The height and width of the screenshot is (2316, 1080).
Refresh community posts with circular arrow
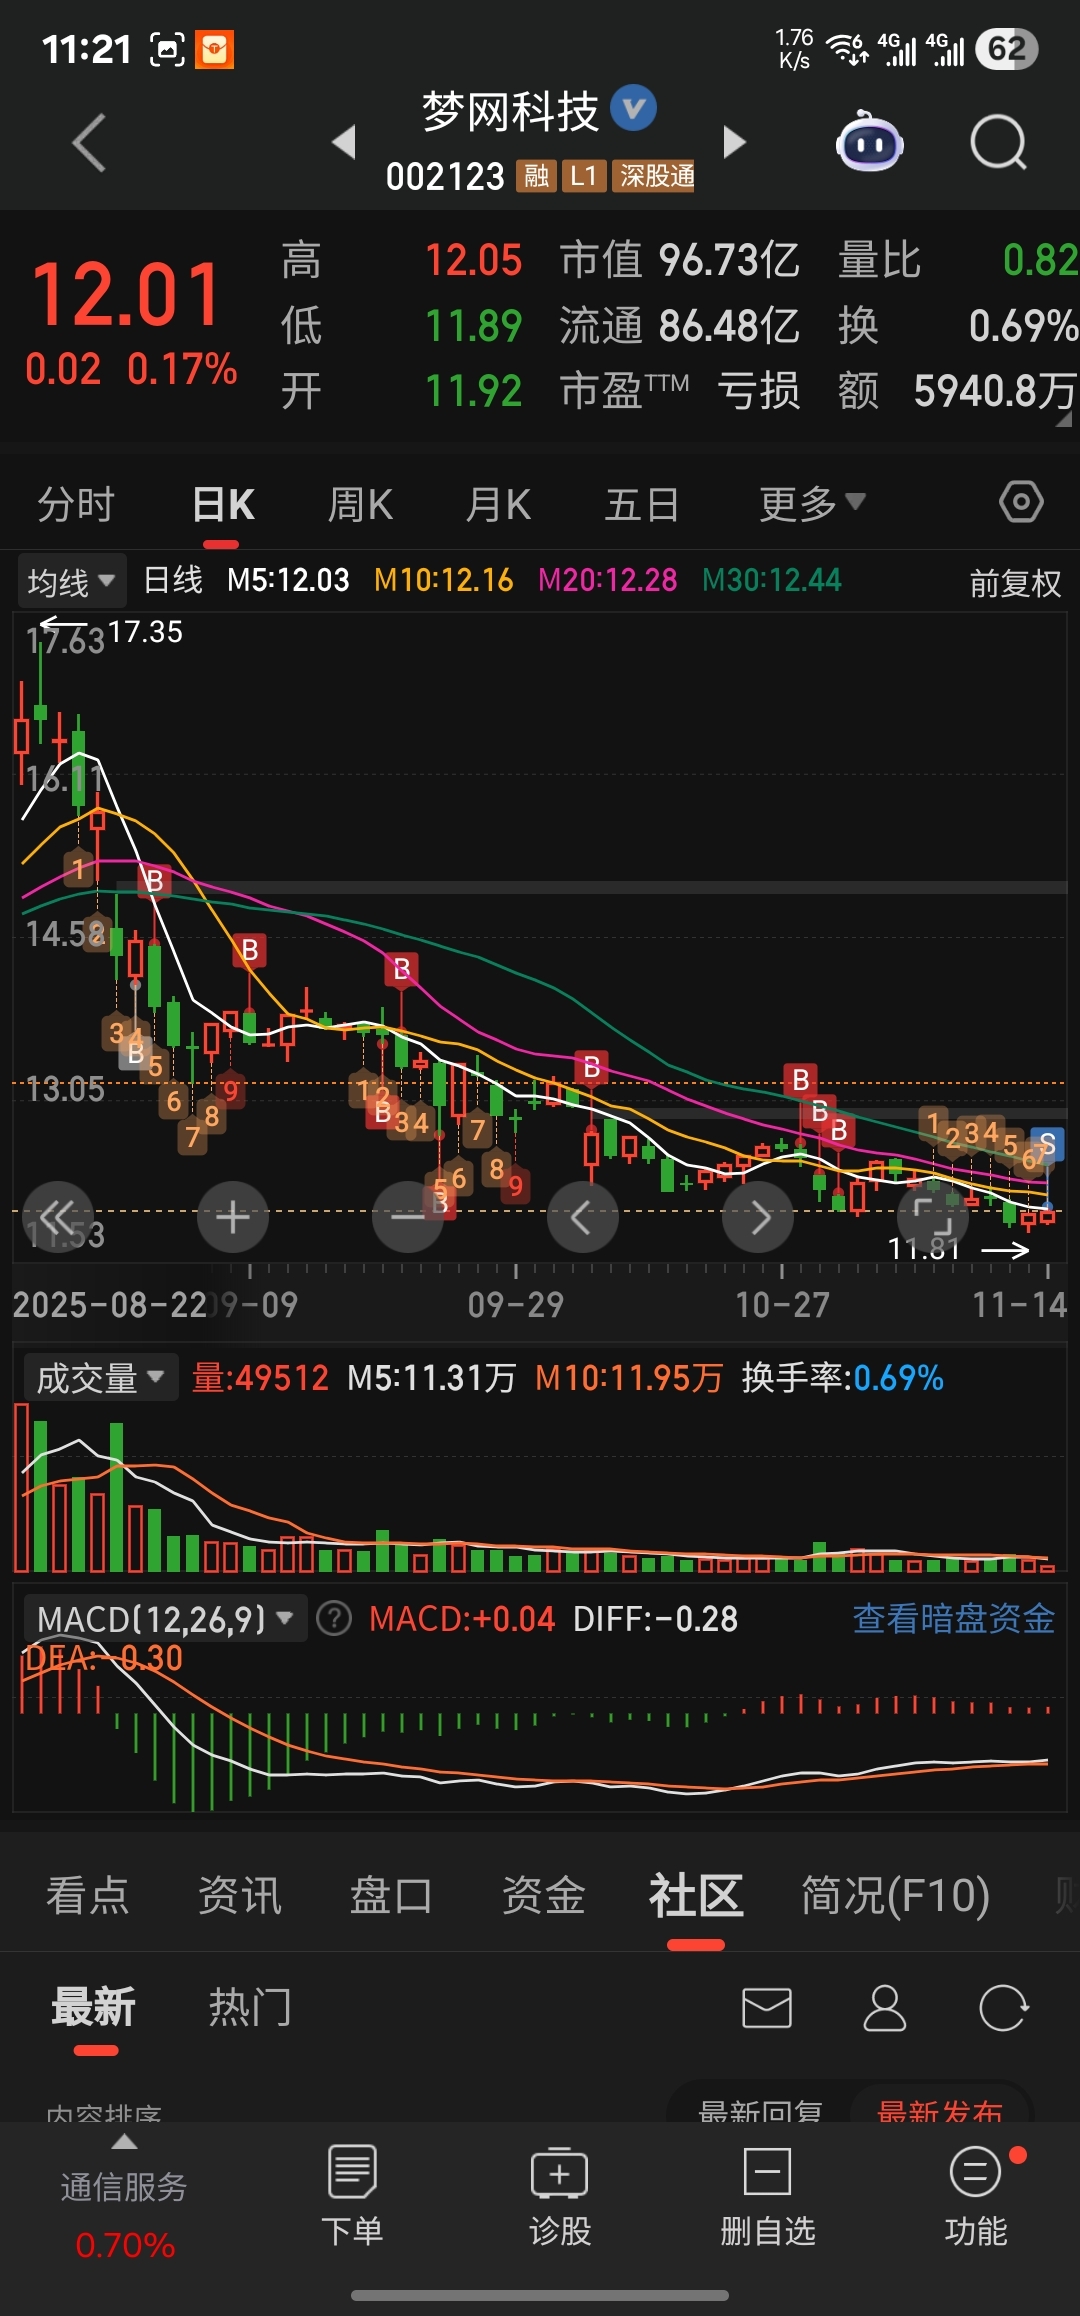point(1003,2007)
